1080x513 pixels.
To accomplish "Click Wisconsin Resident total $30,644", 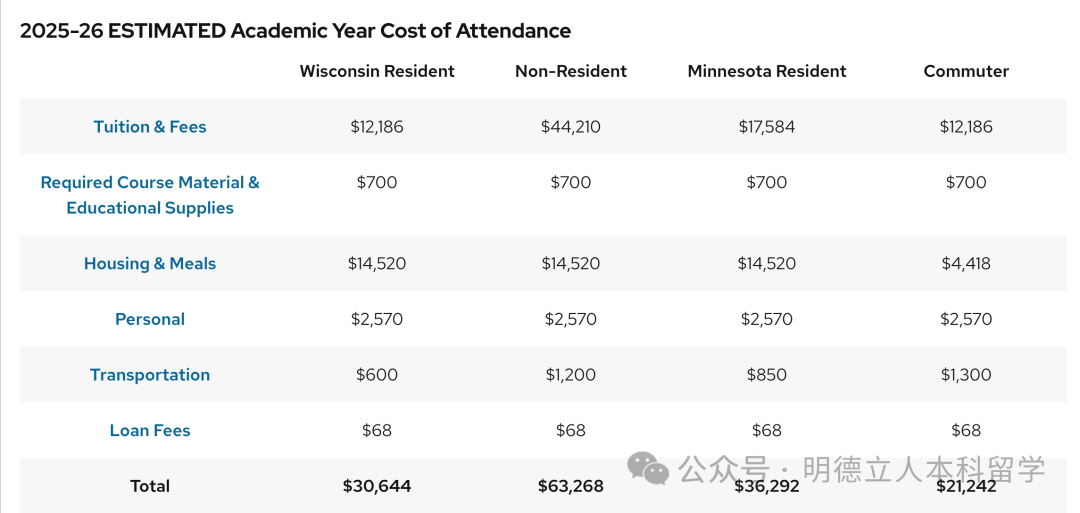I will pyautogui.click(x=377, y=486).
